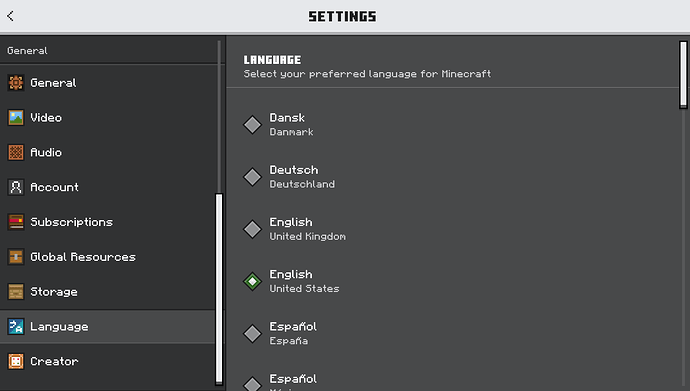This screenshot has height=391, width=690.
Task: Click the 'United Kingdom' text
Action: [308, 237]
